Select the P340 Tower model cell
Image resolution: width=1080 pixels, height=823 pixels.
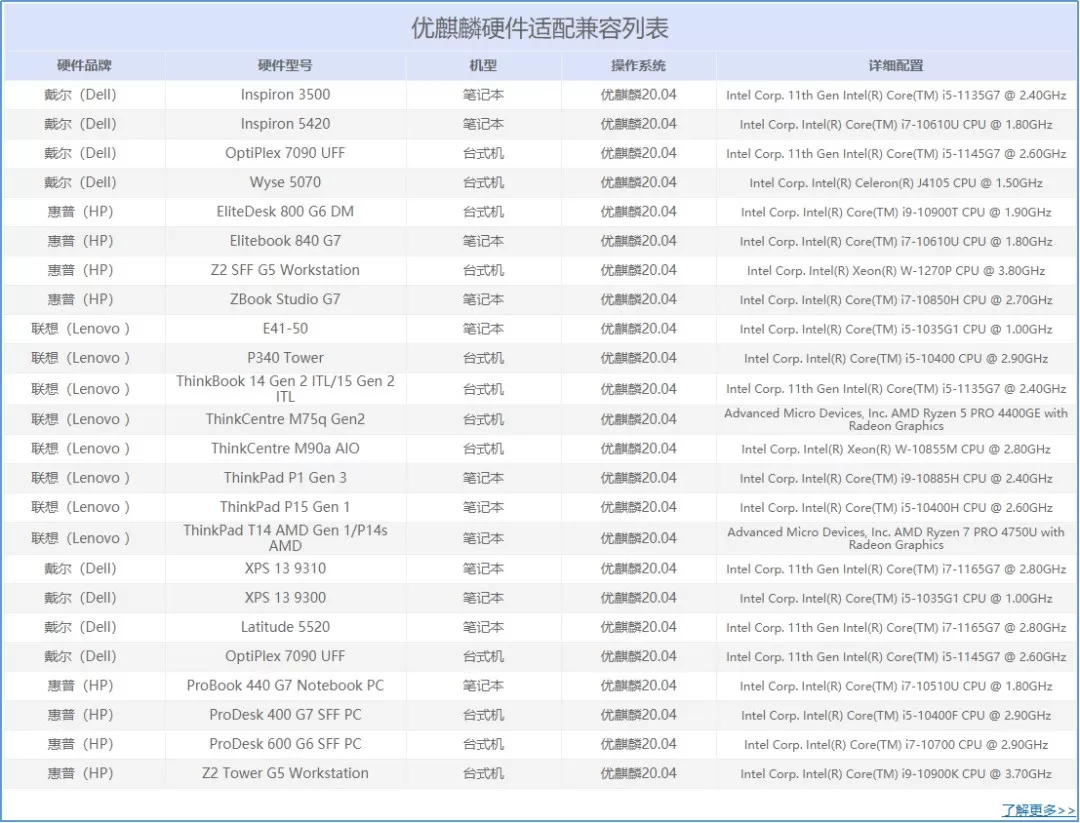[285, 358]
